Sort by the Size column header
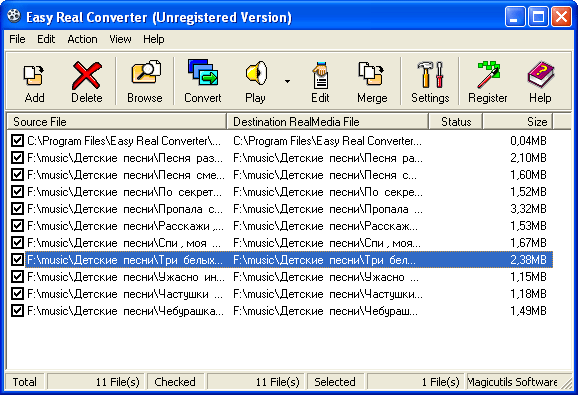This screenshot has height=395, width=578. (x=518, y=122)
